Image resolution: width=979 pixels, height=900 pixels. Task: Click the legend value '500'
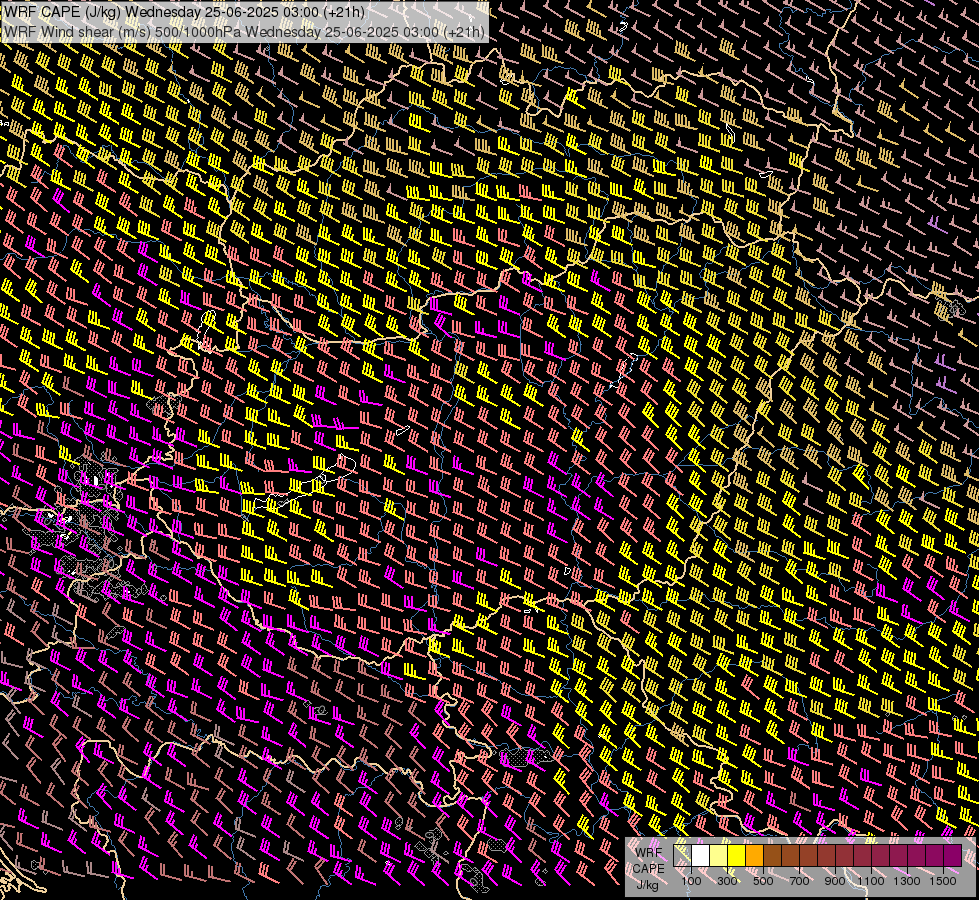(763, 881)
